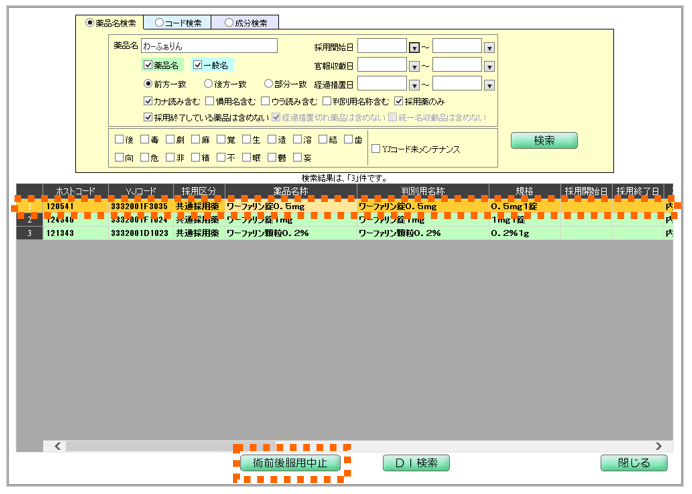Open DI検索 lookup

(416, 463)
